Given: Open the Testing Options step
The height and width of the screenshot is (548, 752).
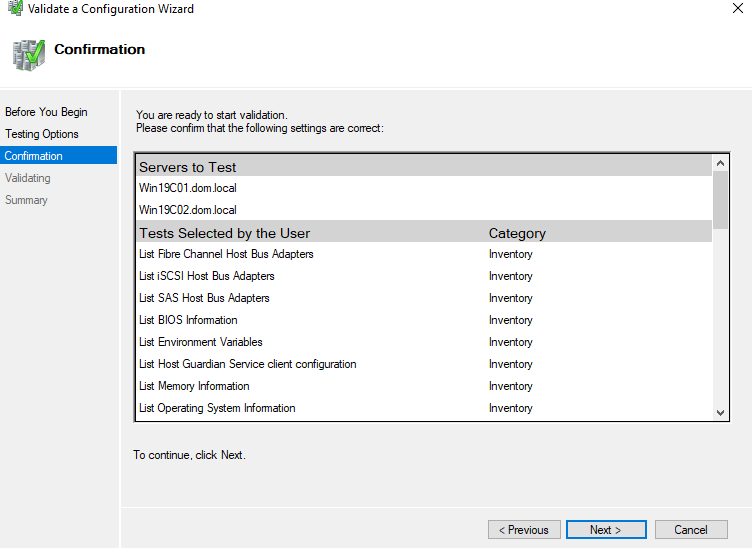Looking at the screenshot, I should point(42,134).
